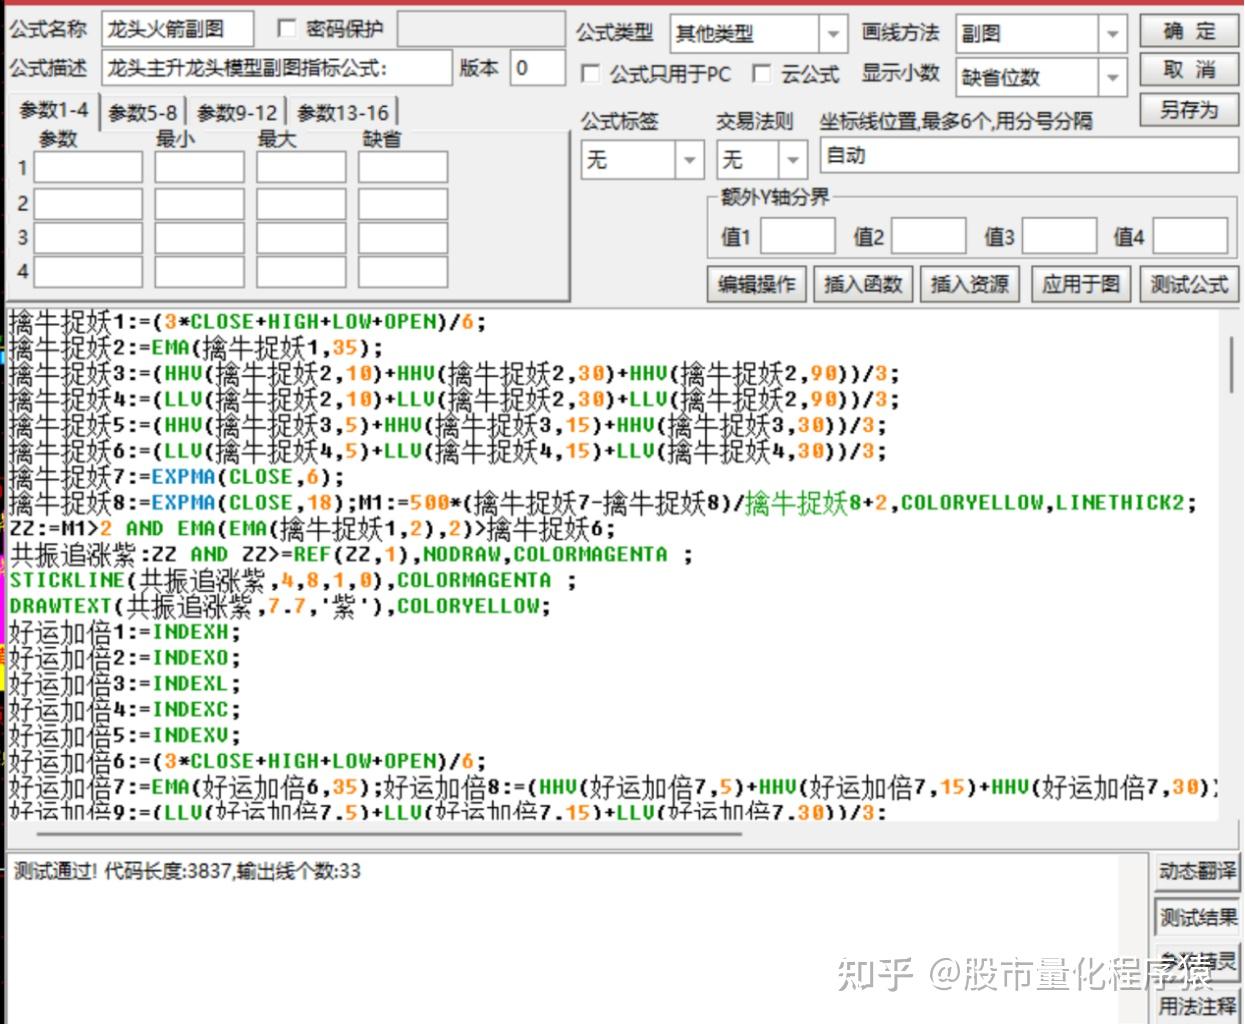Viewport: 1245px width, 1024px height.
Task: Enable 公式只用于PC checkbox
Action: tap(591, 73)
